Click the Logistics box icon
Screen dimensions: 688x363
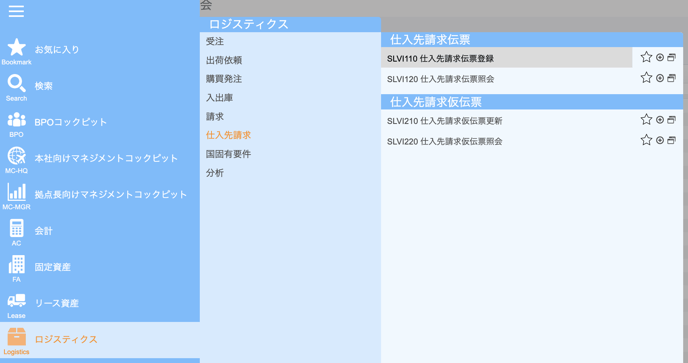[17, 337]
